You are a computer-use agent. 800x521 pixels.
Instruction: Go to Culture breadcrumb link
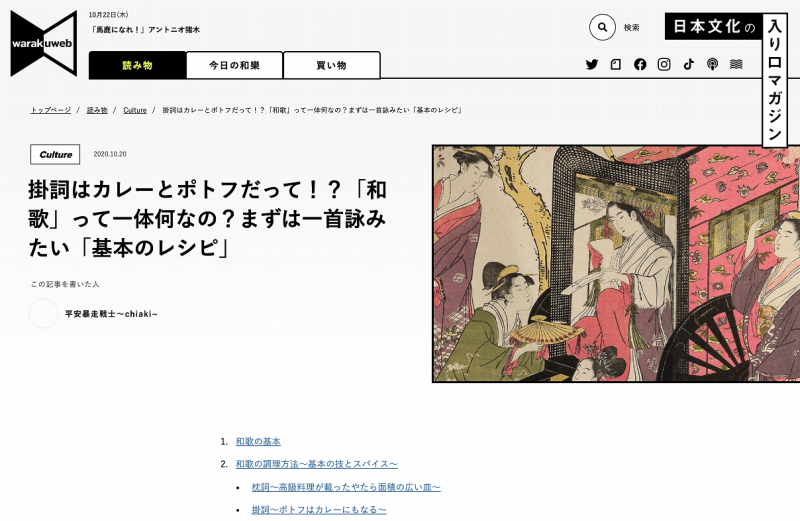(x=135, y=110)
